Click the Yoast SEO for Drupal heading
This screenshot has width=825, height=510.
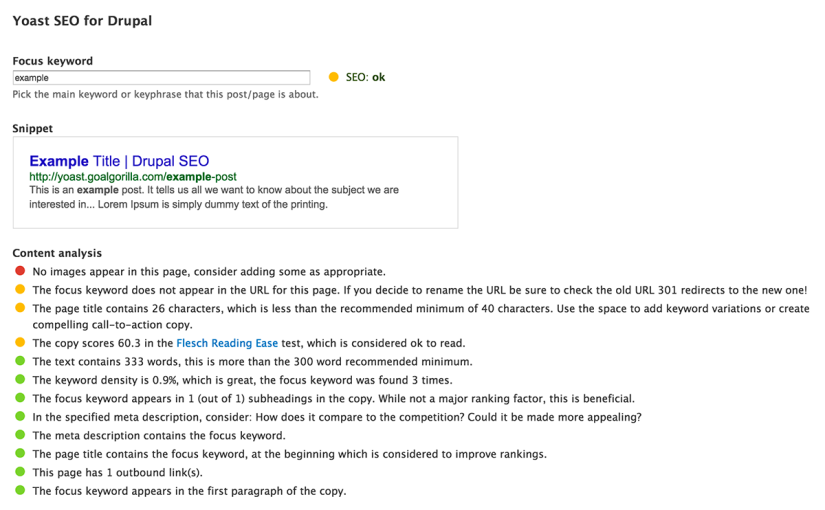coord(82,21)
